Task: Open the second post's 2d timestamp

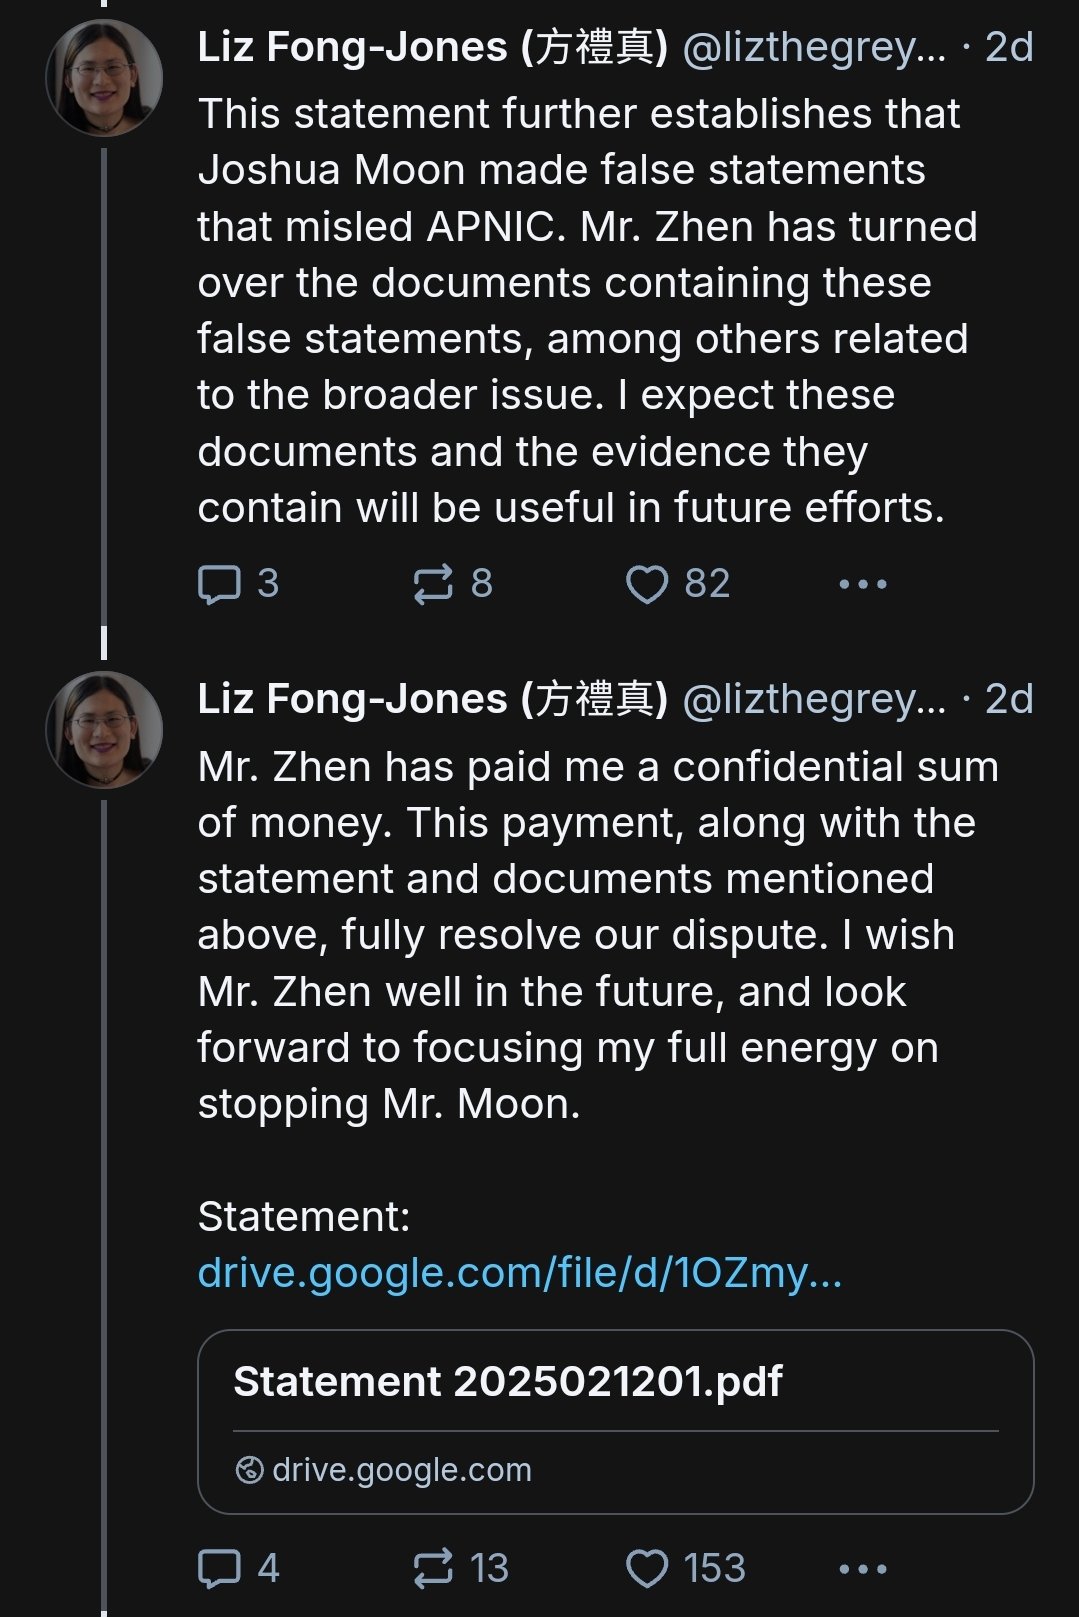Action: tap(1008, 699)
